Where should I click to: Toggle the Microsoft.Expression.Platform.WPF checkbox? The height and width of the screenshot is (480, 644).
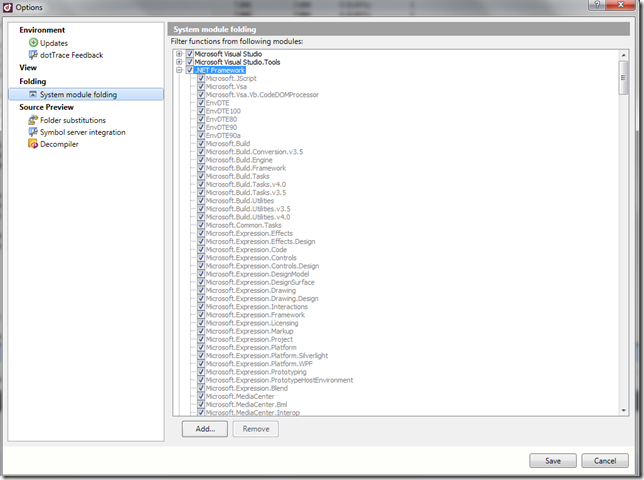201,364
